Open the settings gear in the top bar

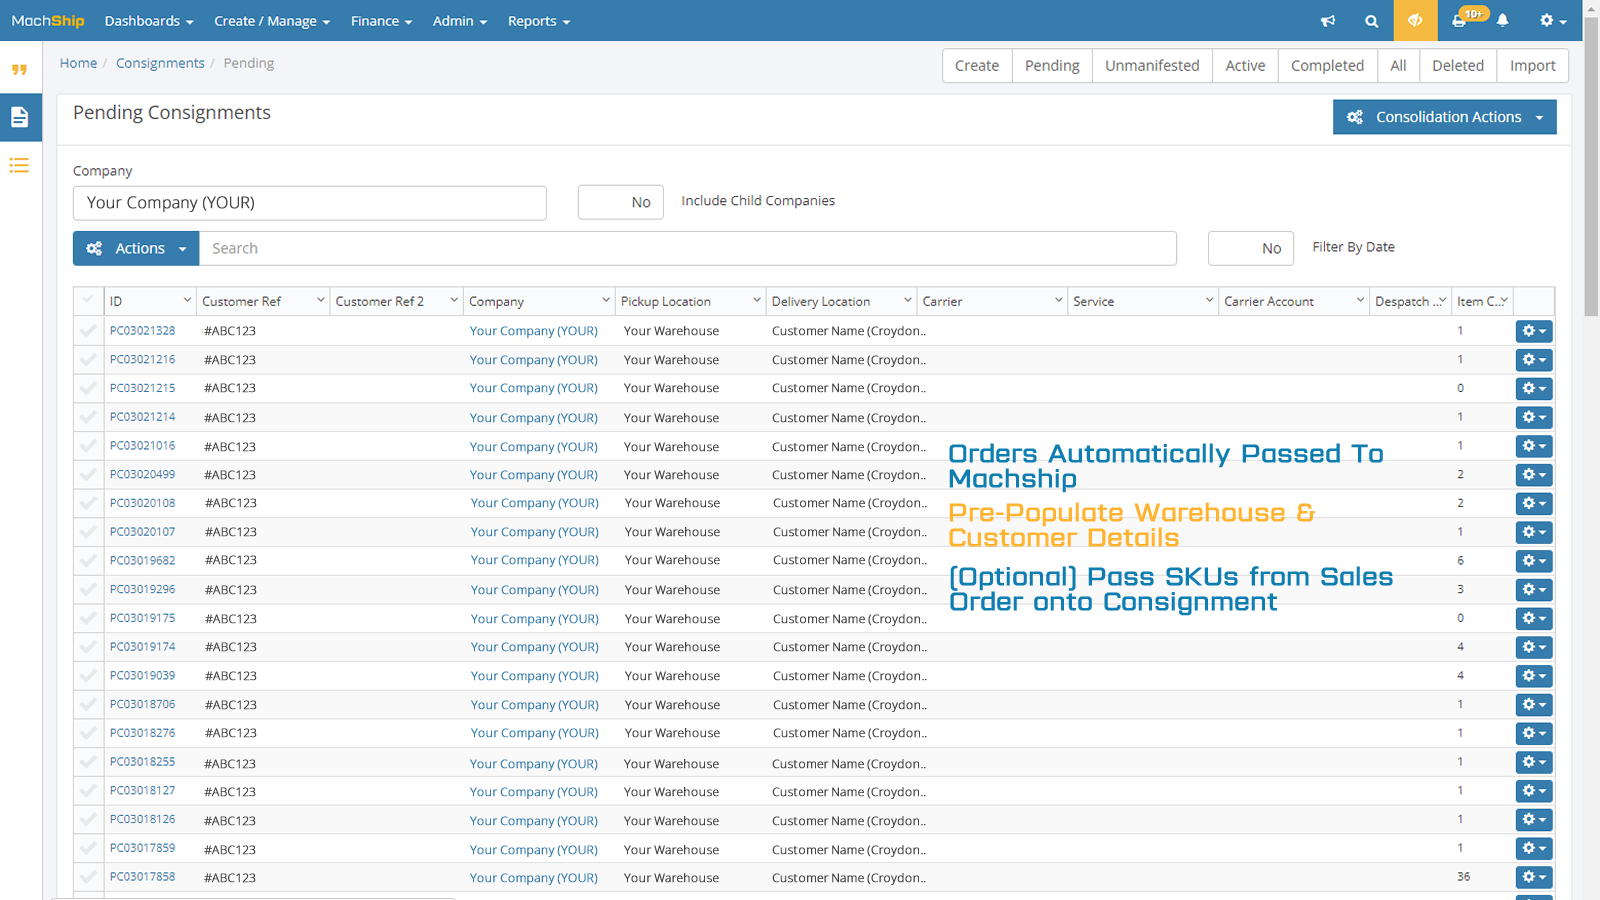coord(1553,20)
